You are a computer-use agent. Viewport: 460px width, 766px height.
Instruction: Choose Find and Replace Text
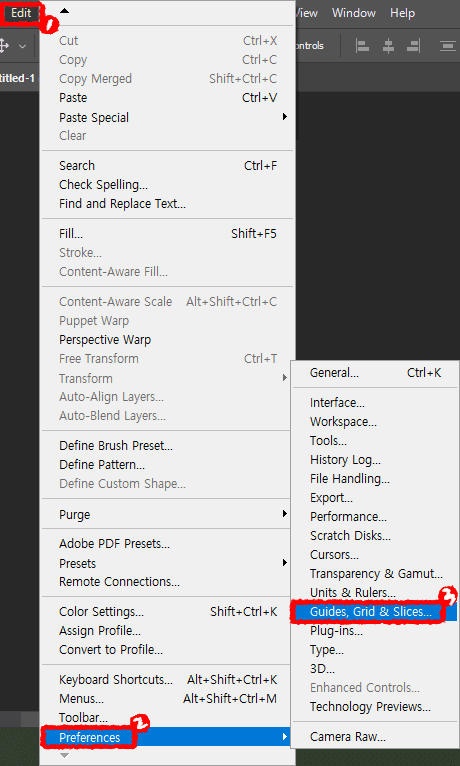167,204
